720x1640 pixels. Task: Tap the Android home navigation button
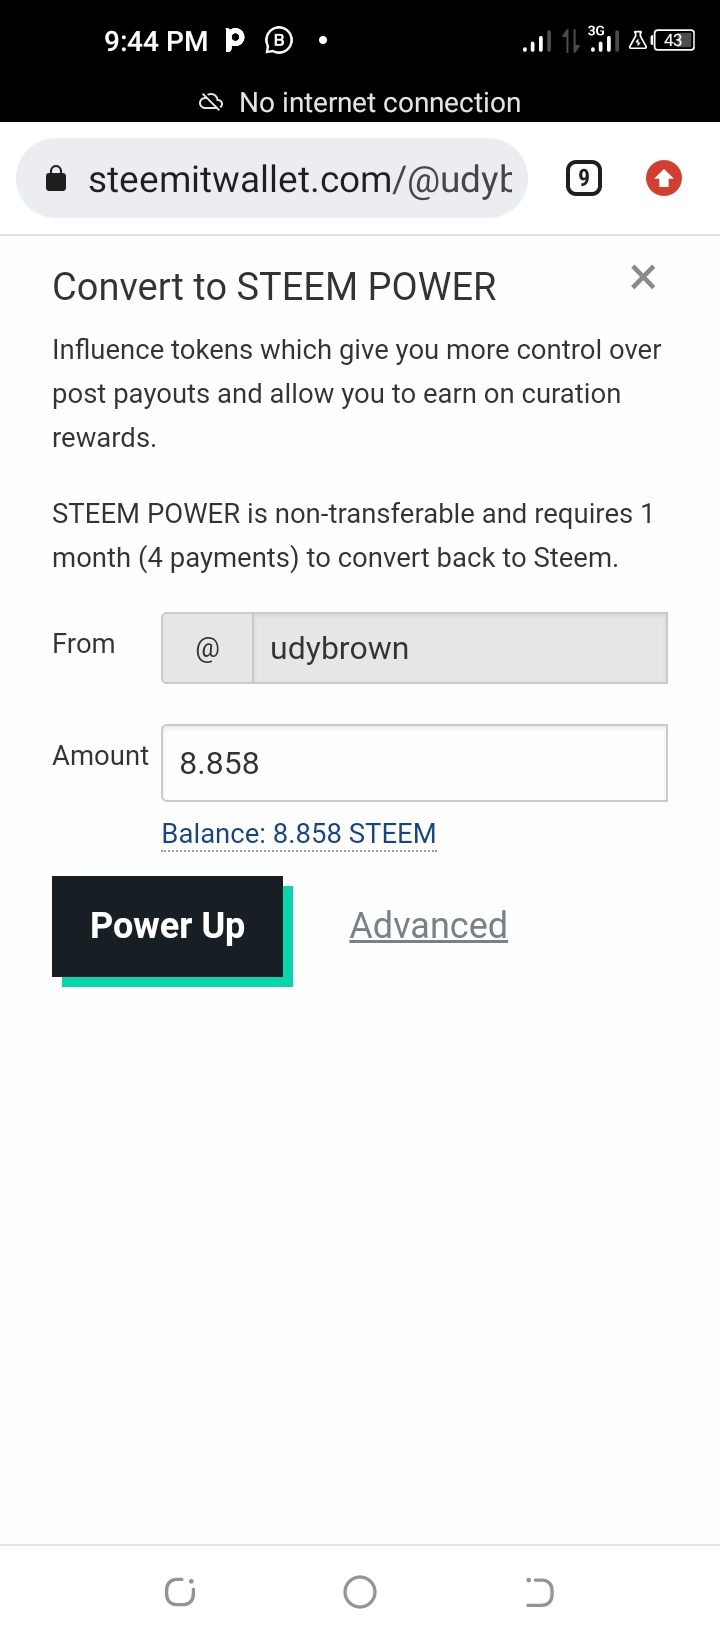point(360,1592)
